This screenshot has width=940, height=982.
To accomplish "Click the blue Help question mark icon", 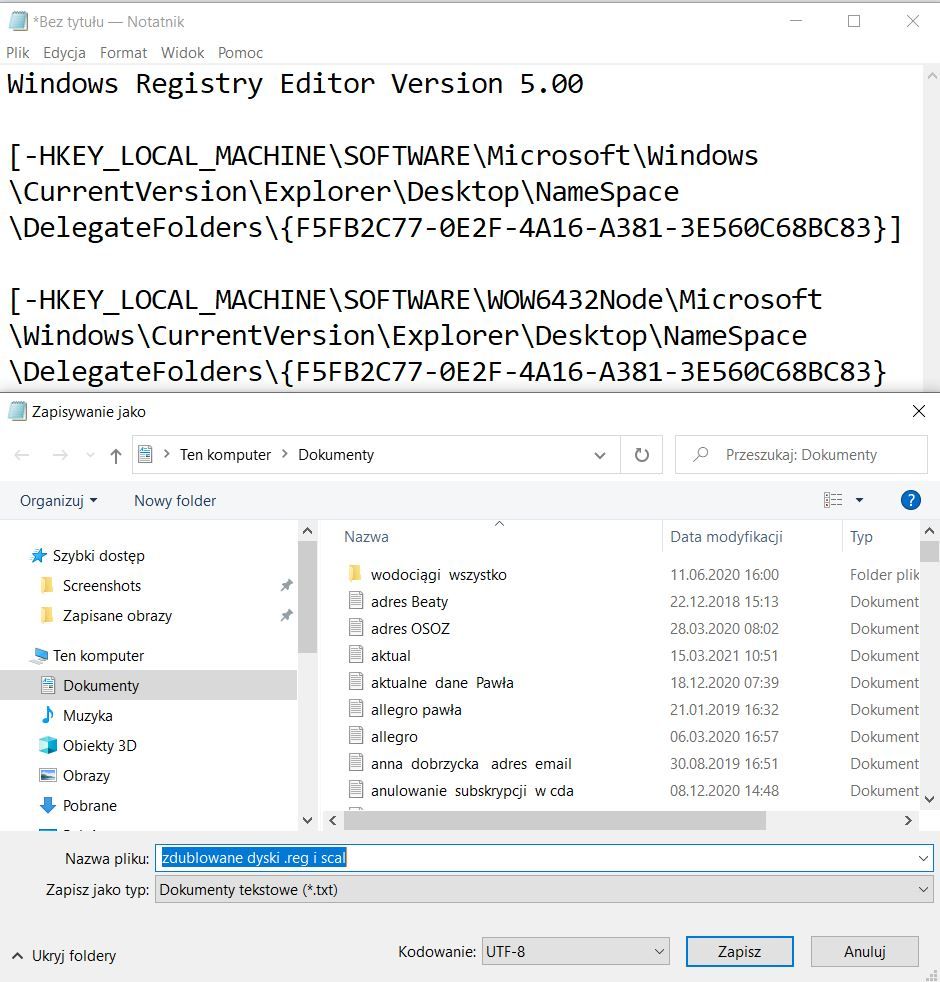I will (x=910, y=500).
